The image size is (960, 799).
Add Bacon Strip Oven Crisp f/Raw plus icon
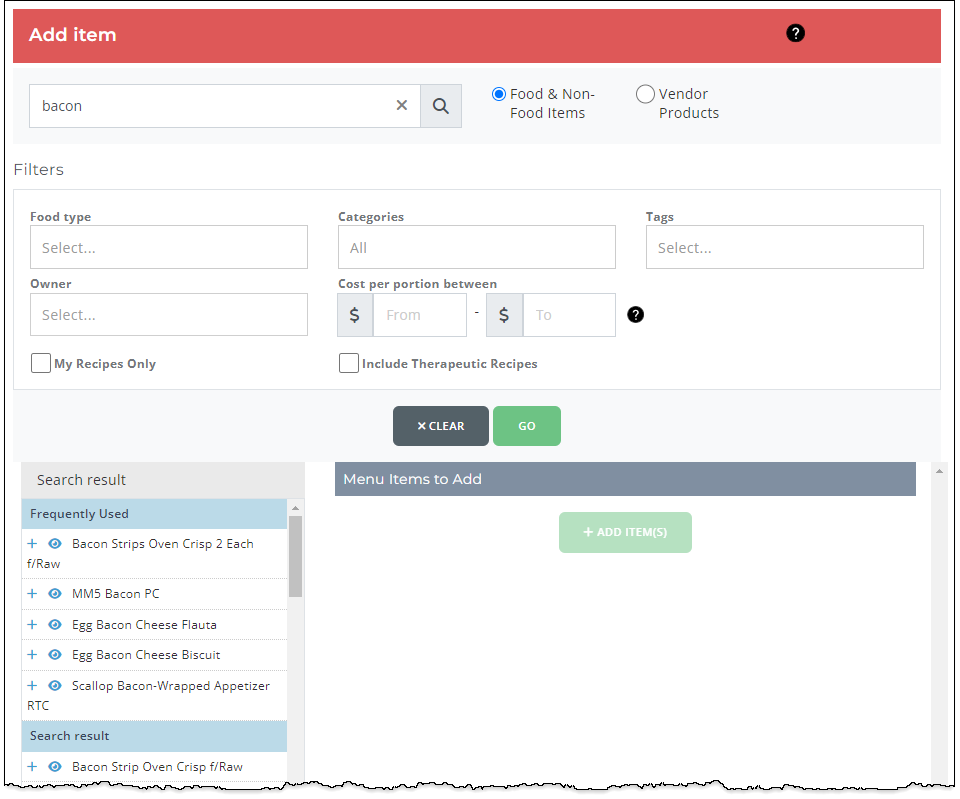click(32, 767)
